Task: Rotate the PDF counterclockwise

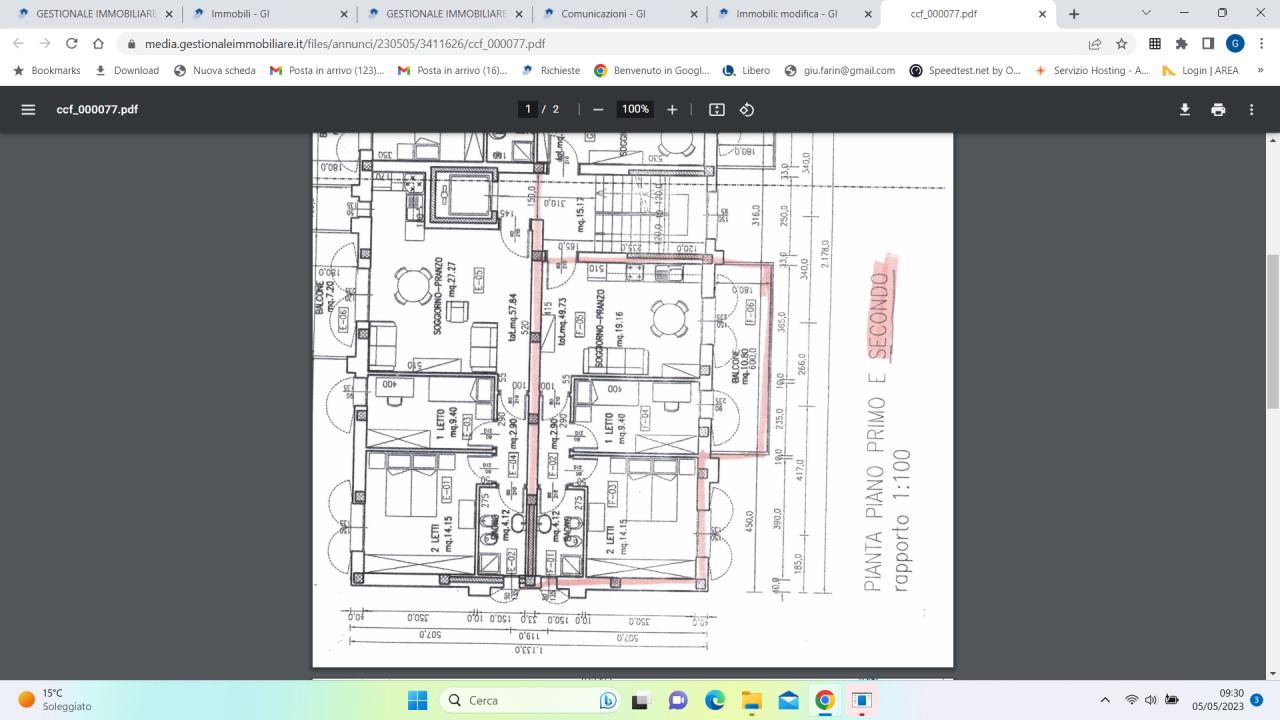Action: pos(747,110)
